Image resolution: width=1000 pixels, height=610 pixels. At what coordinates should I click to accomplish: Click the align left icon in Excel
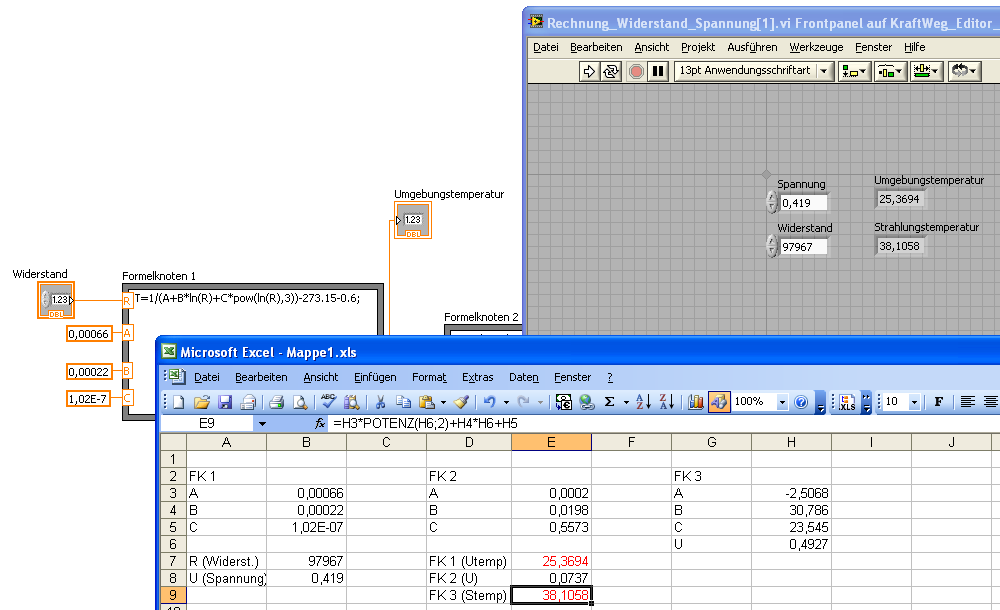[x=967, y=401]
